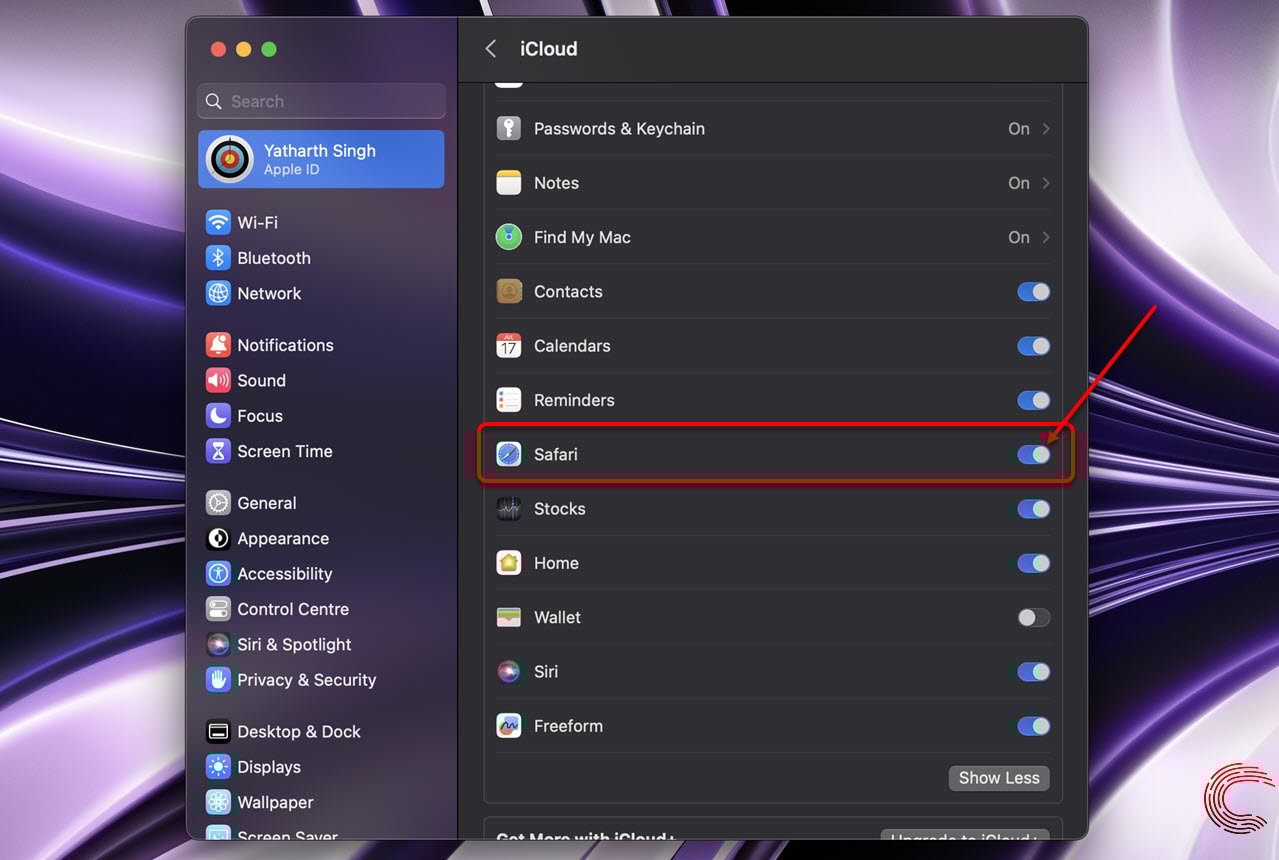Image resolution: width=1279 pixels, height=860 pixels.
Task: Click the Notes app icon
Action: pyautogui.click(x=509, y=182)
